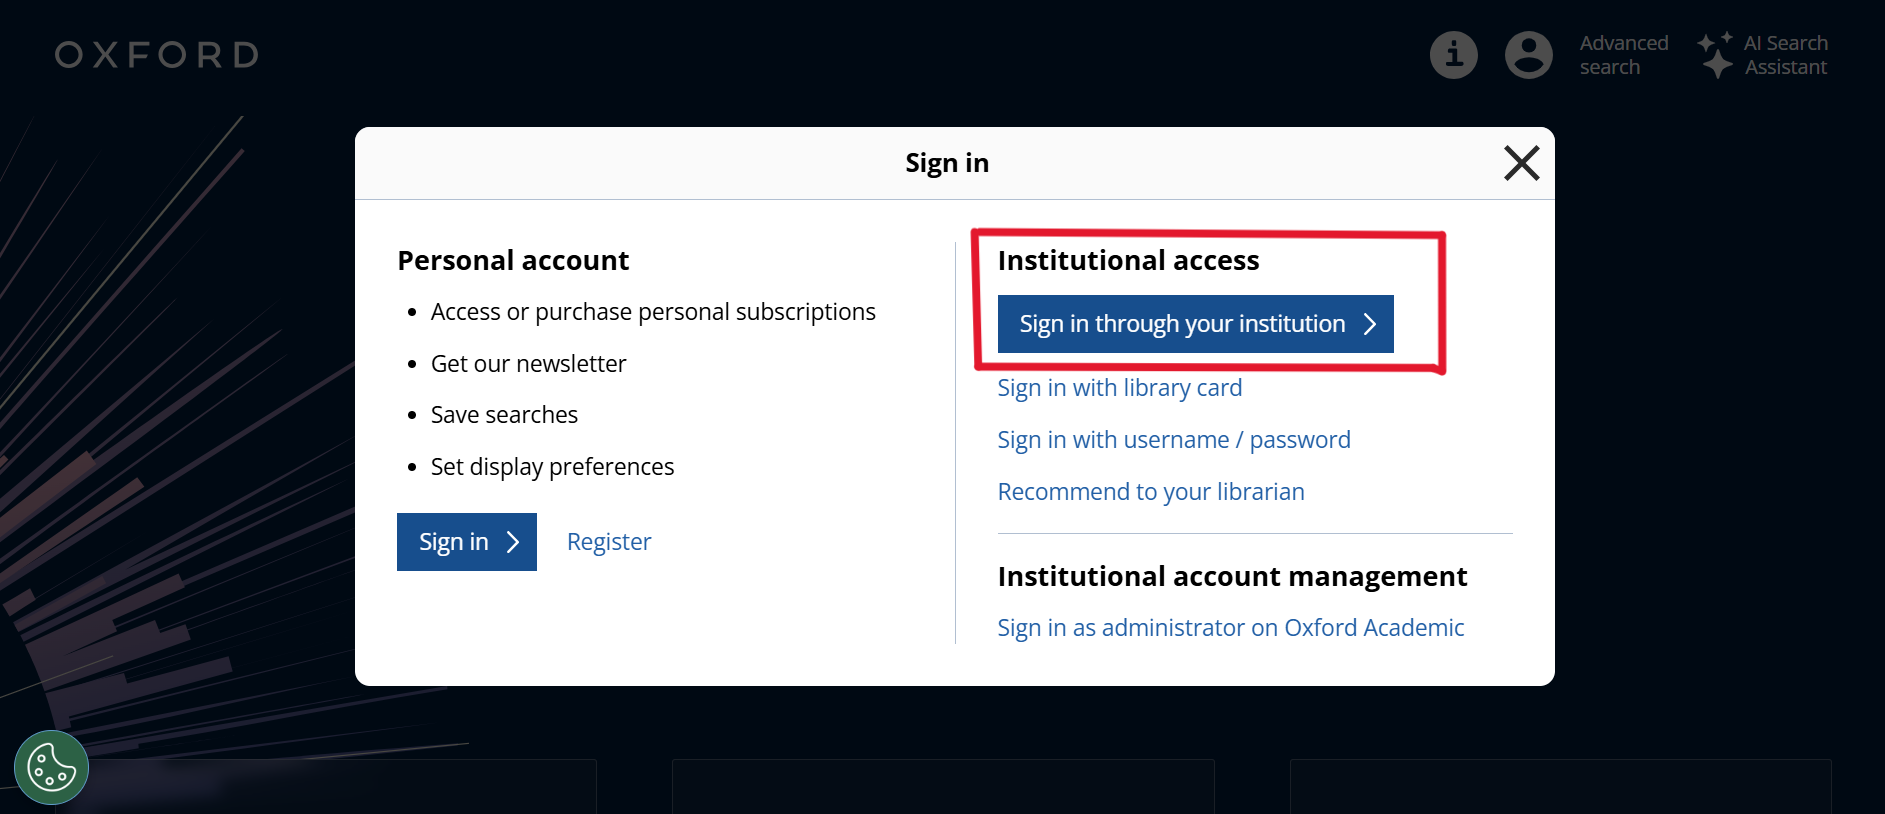This screenshot has height=814, width=1885.
Task: Click Sign in through your institution button
Action: (1182, 324)
